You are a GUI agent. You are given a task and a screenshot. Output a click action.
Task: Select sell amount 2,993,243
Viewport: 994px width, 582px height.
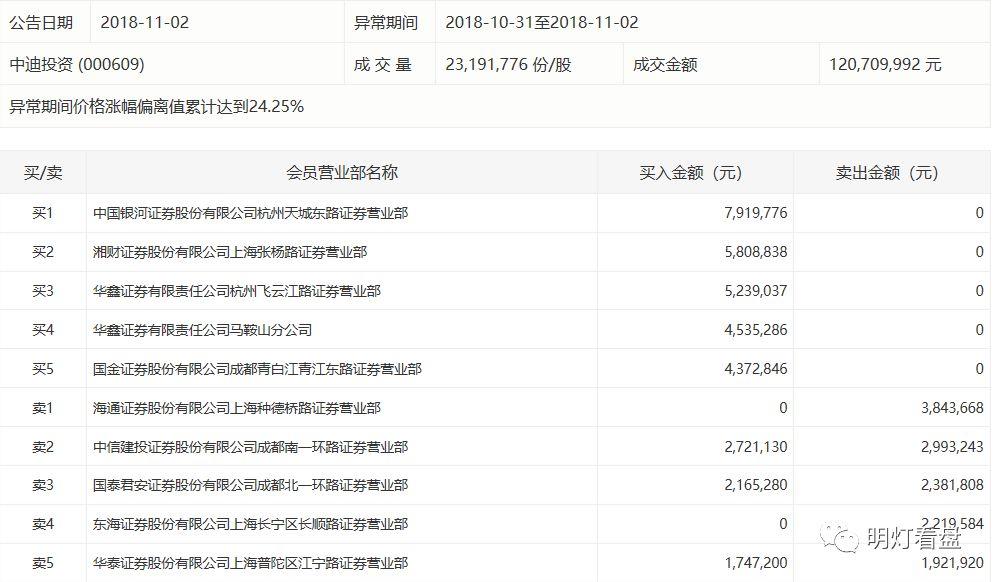pos(952,448)
